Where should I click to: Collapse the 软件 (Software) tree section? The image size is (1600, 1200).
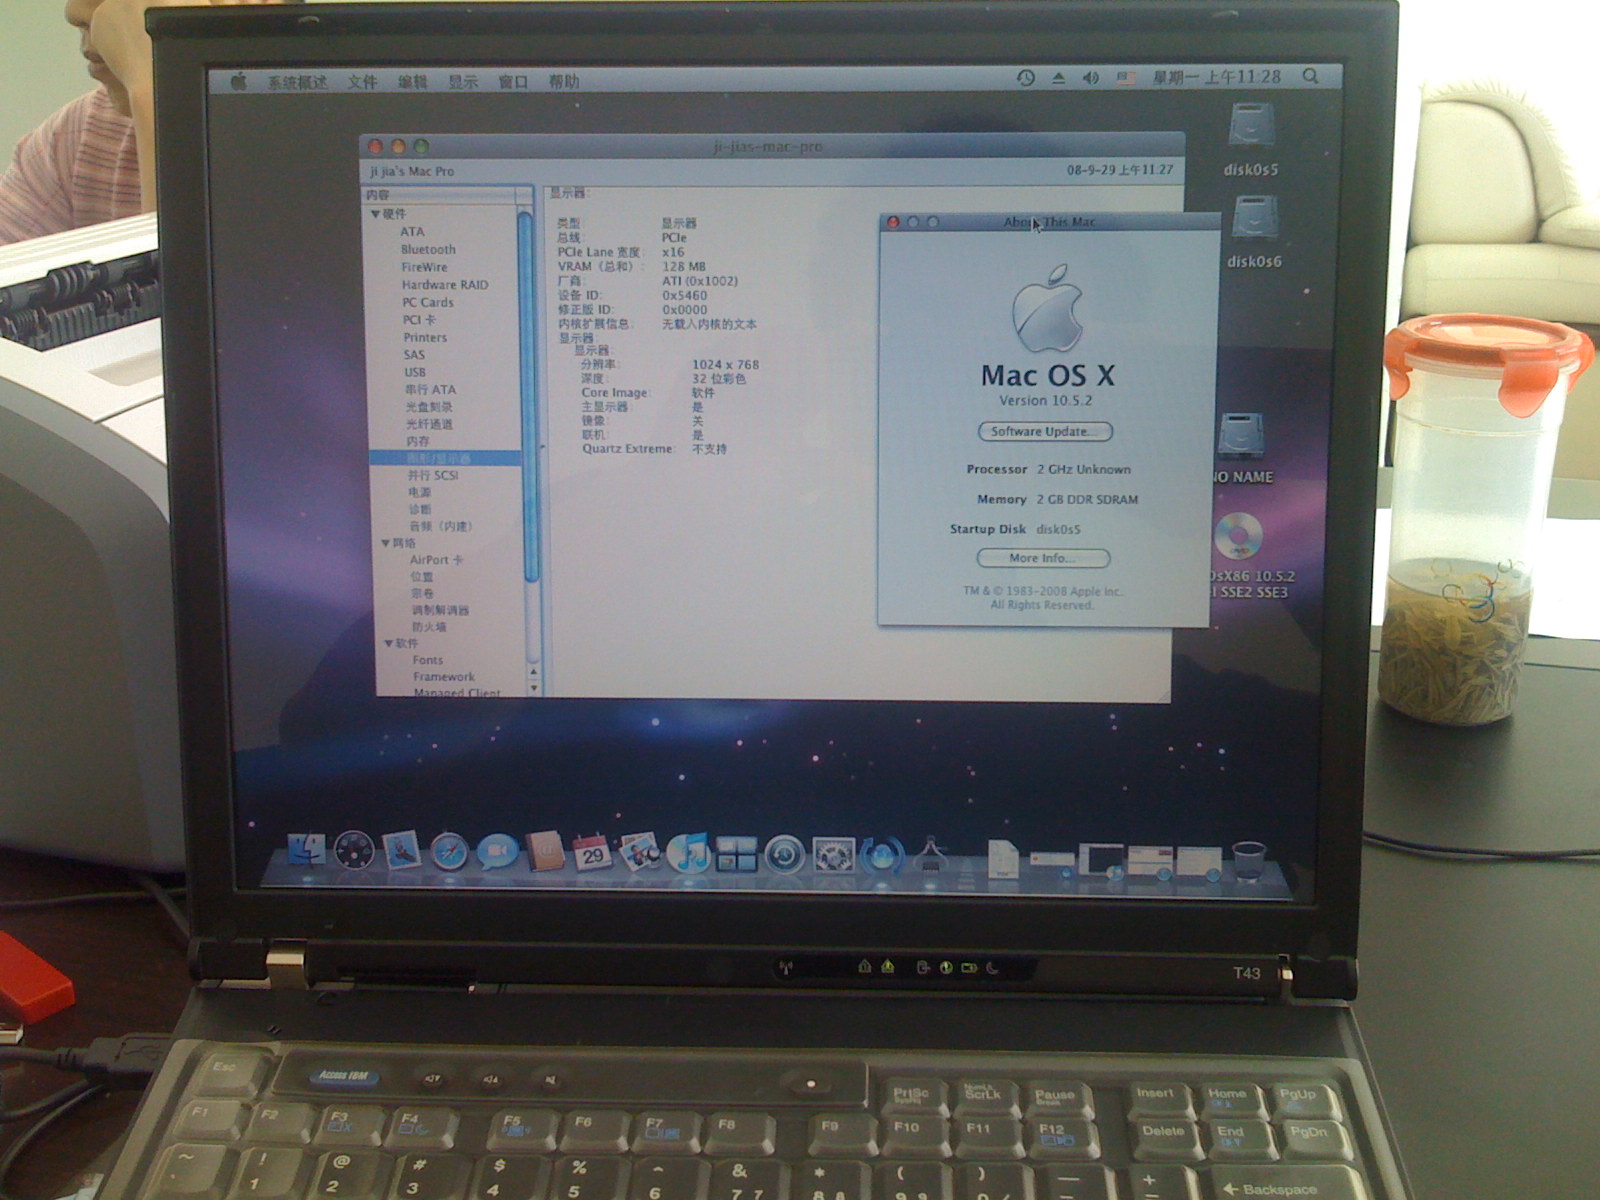click(389, 643)
